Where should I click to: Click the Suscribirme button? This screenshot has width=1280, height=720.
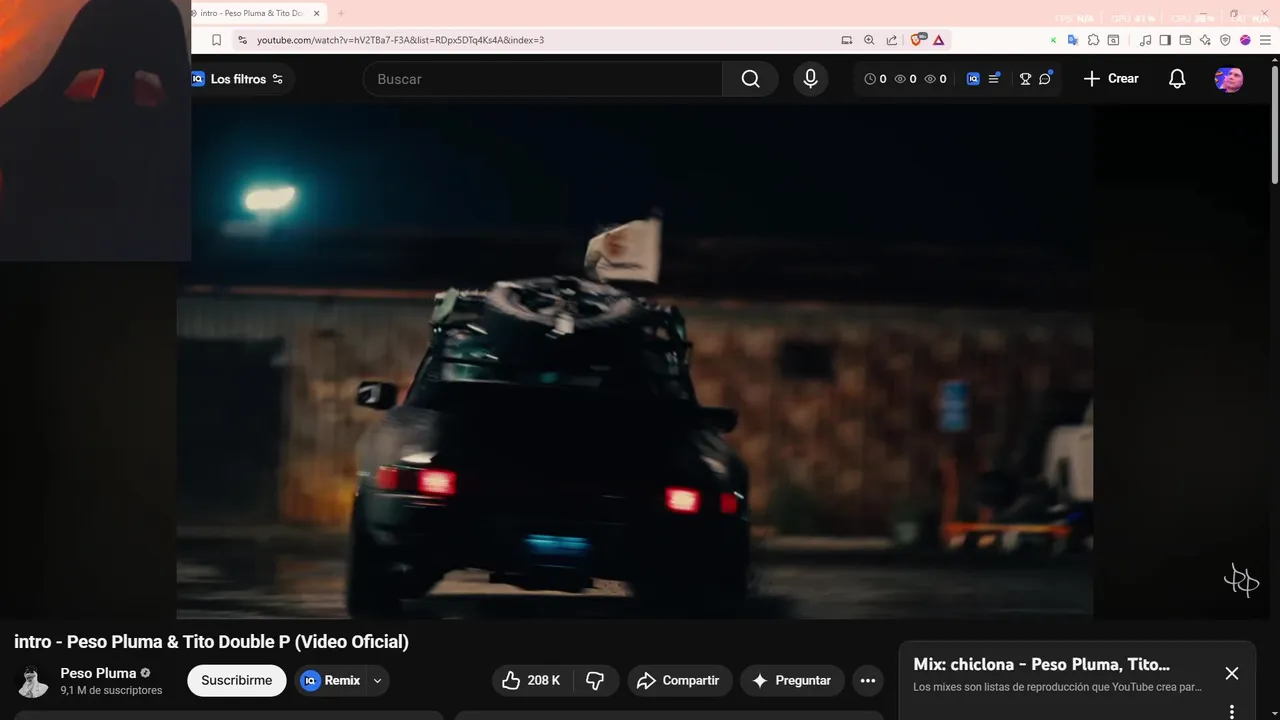[237, 681]
